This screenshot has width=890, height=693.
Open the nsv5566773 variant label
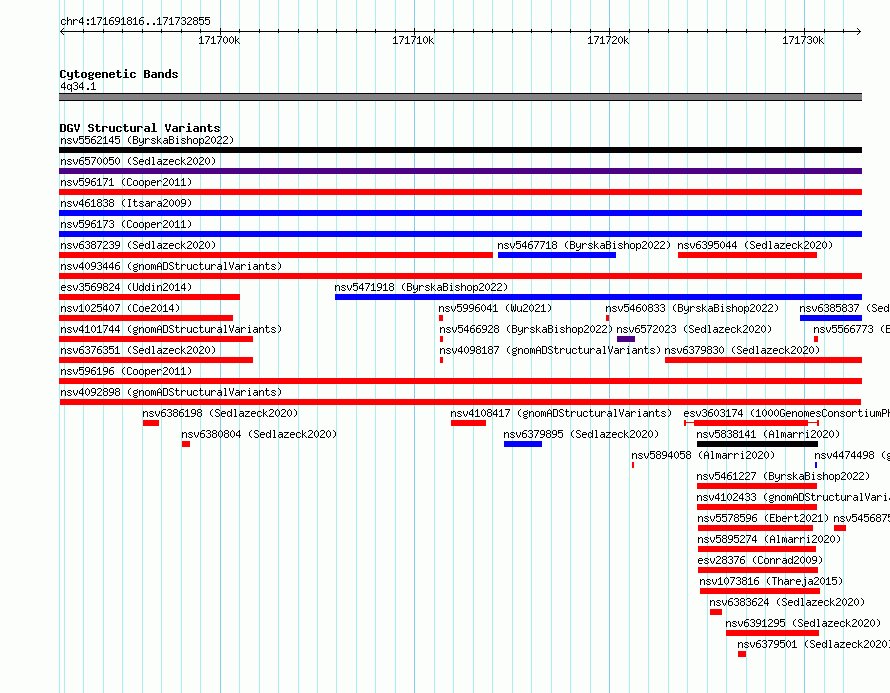[x=851, y=329]
